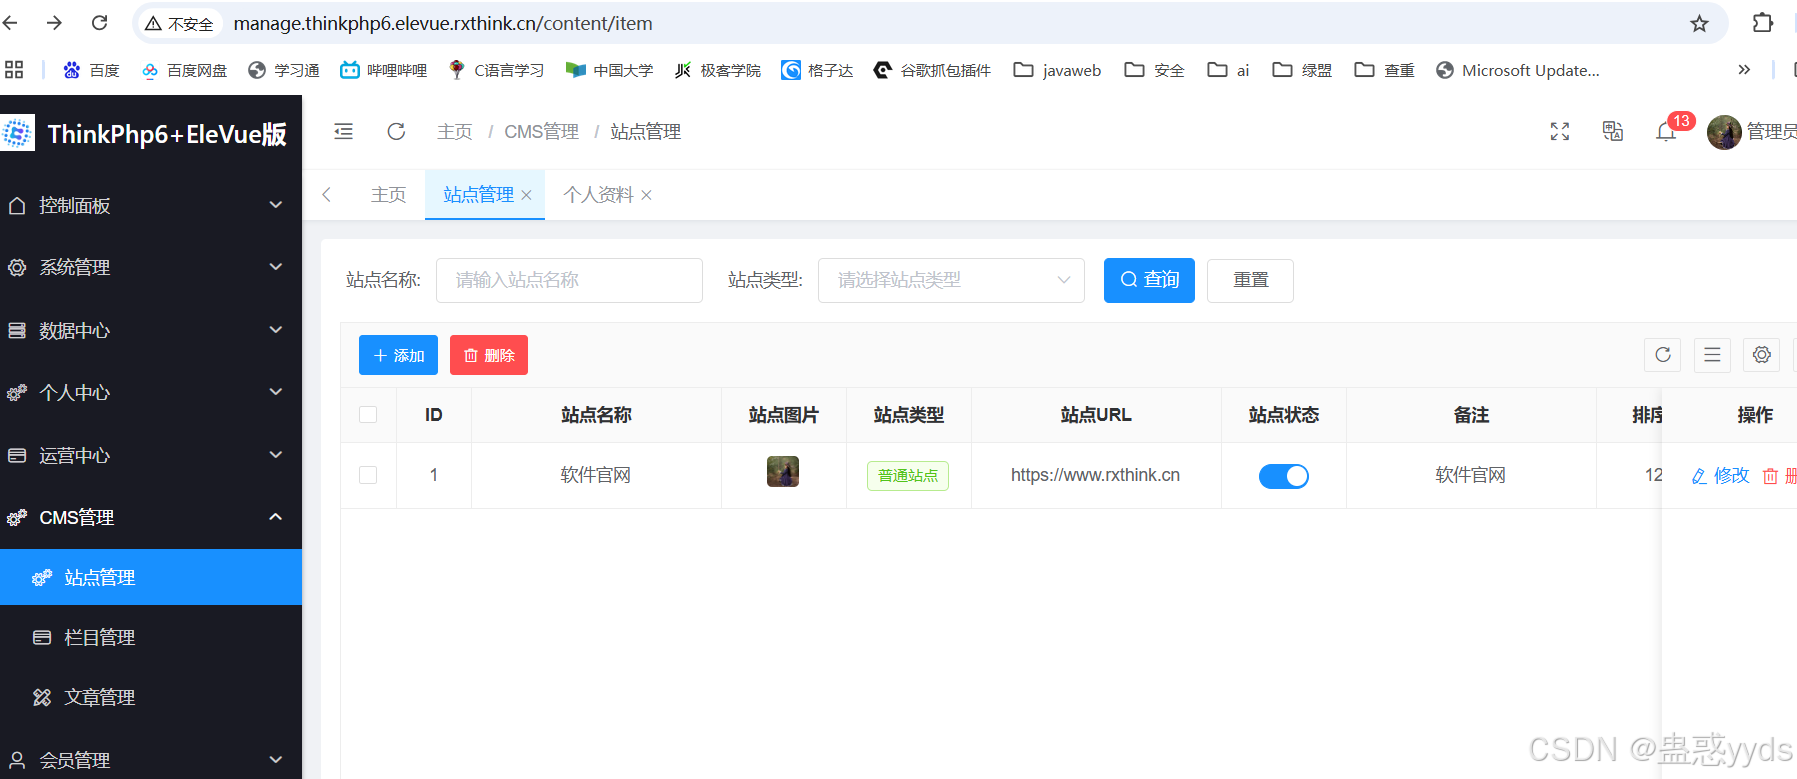This screenshot has width=1797, height=779.
Task: Click the header refresh icon beside breadcrumb
Action: (x=396, y=131)
